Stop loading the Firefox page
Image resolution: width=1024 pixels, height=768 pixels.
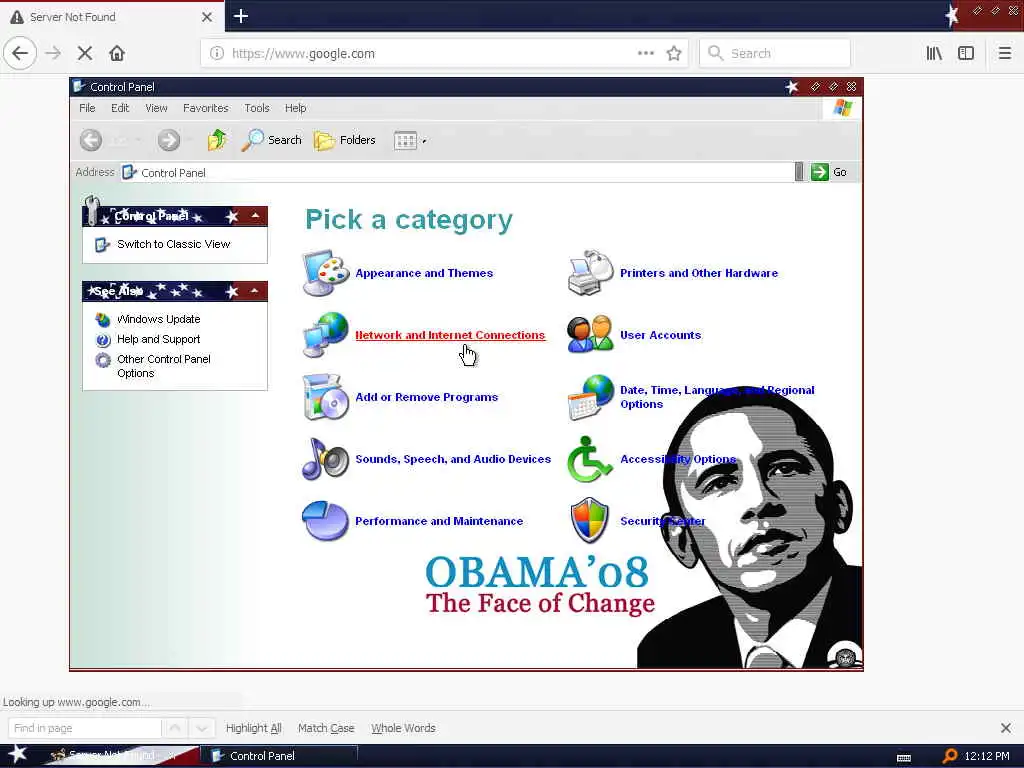tap(85, 53)
